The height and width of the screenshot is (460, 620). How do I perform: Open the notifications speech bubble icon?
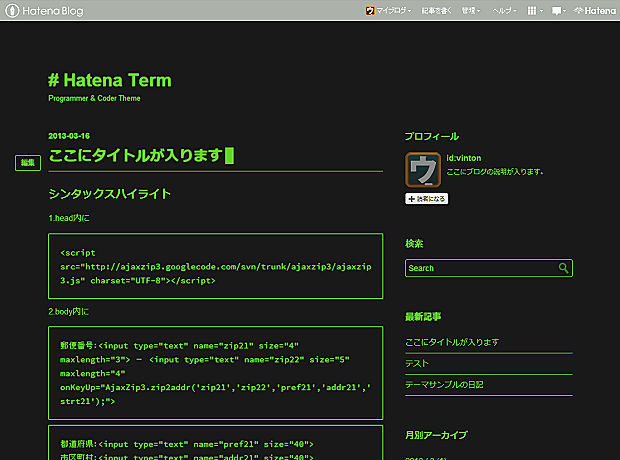pos(559,11)
